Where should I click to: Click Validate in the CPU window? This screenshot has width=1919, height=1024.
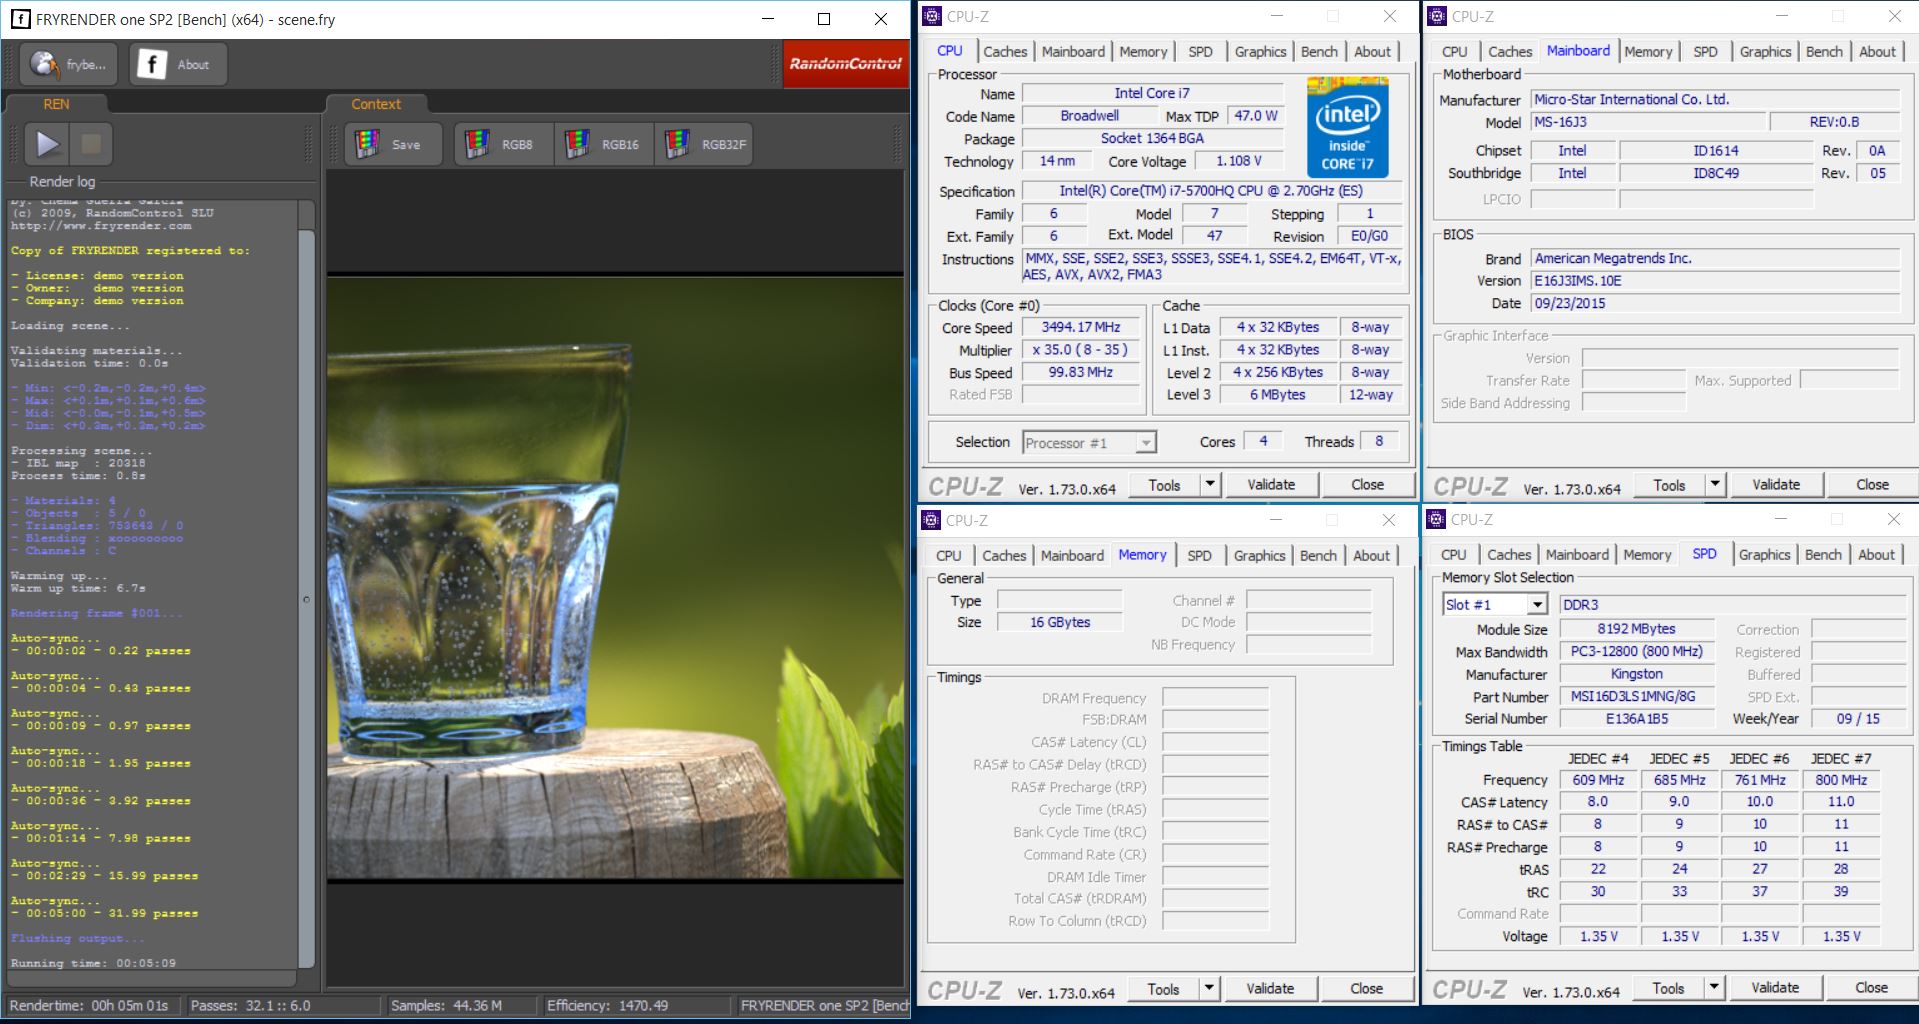(1271, 485)
